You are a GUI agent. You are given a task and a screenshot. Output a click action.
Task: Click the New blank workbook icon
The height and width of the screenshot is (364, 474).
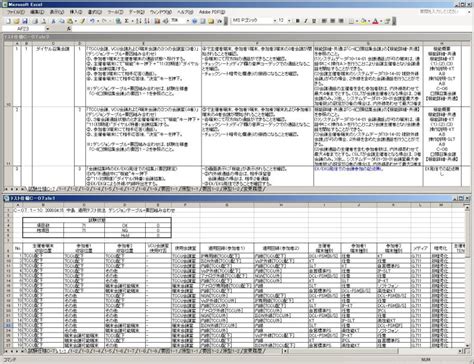click(x=9, y=21)
